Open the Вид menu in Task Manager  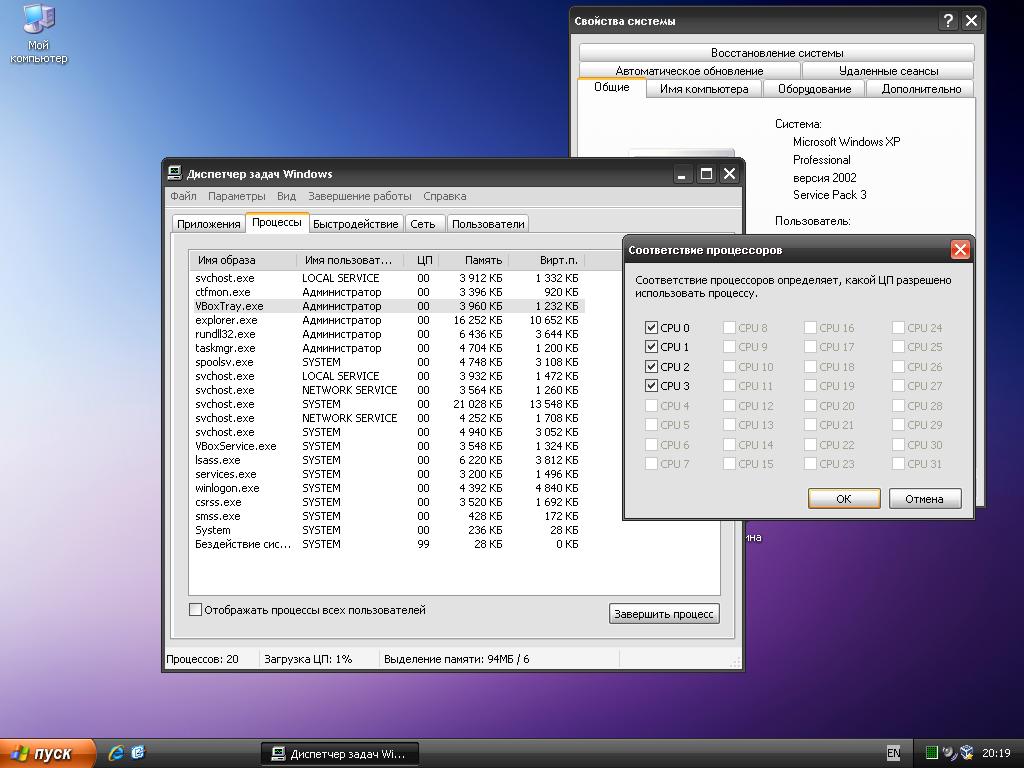[286, 196]
